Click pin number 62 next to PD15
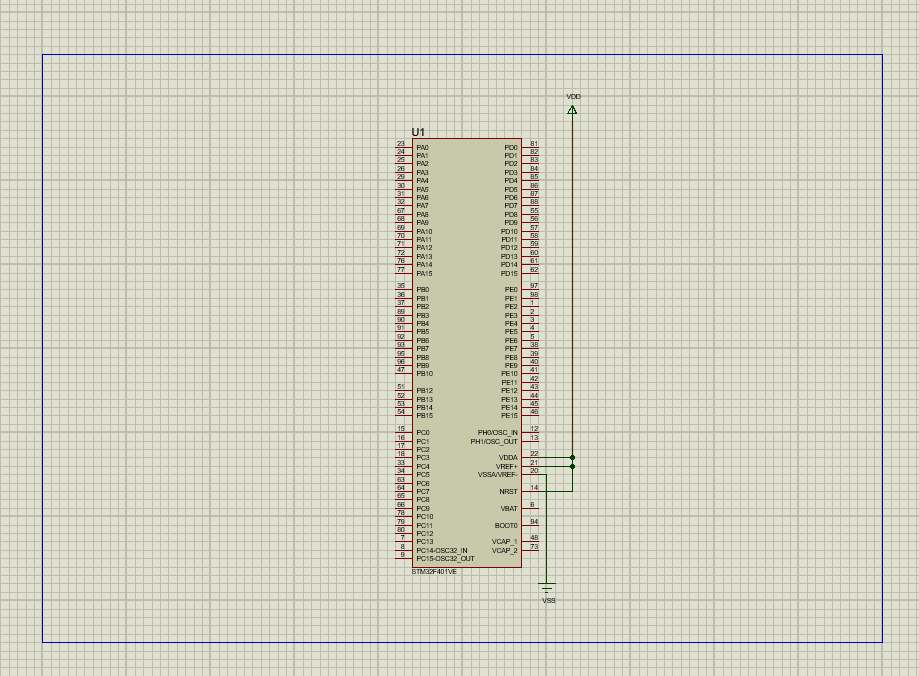The width and height of the screenshot is (919, 676). click(534, 270)
